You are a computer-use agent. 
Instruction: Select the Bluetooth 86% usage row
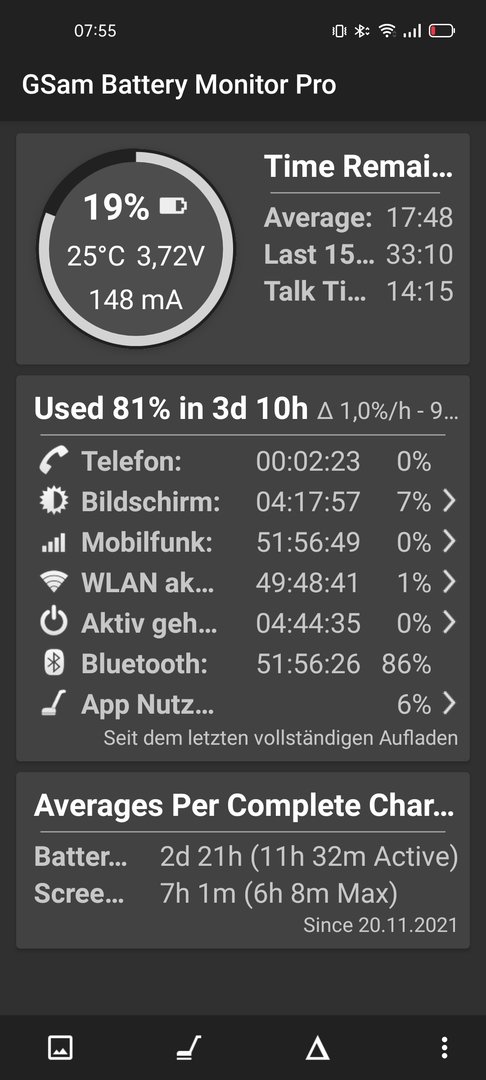(243, 664)
